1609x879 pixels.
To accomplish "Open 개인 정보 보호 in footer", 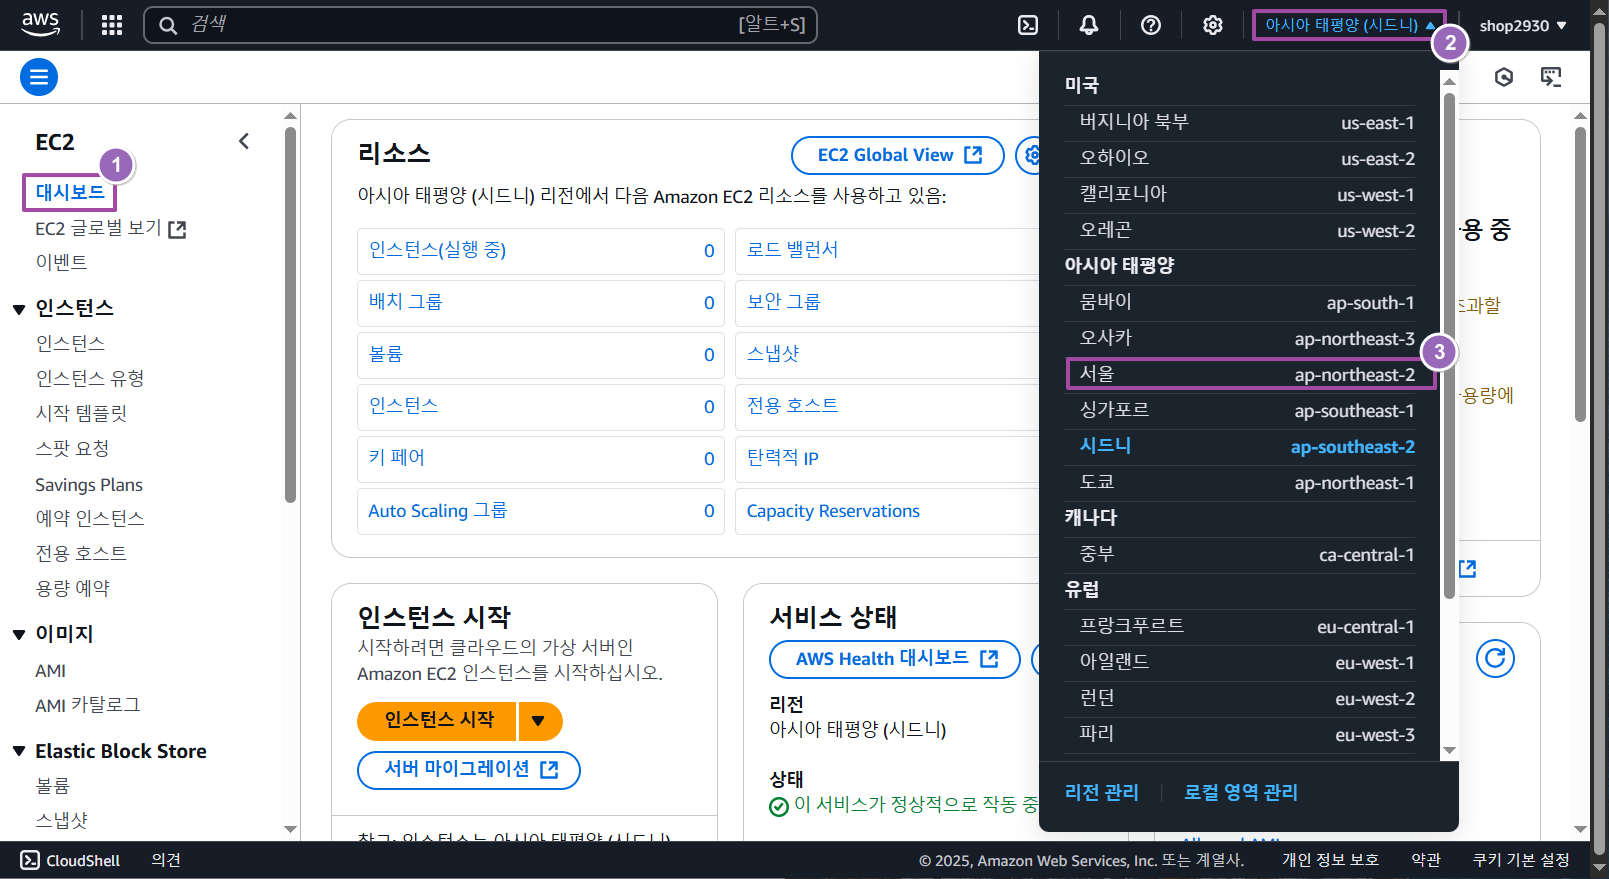I will [x=1330, y=860].
